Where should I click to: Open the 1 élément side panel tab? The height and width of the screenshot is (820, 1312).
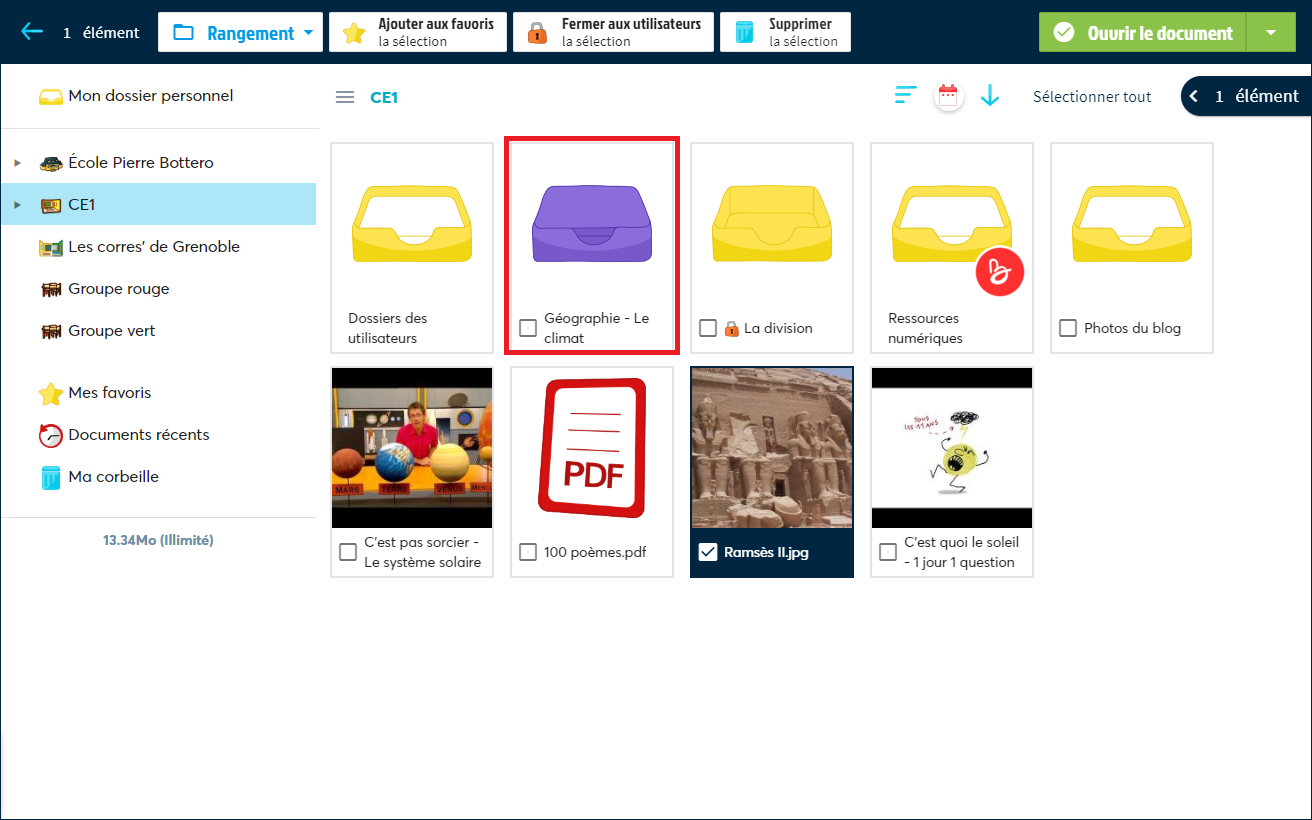pyautogui.click(x=1246, y=96)
